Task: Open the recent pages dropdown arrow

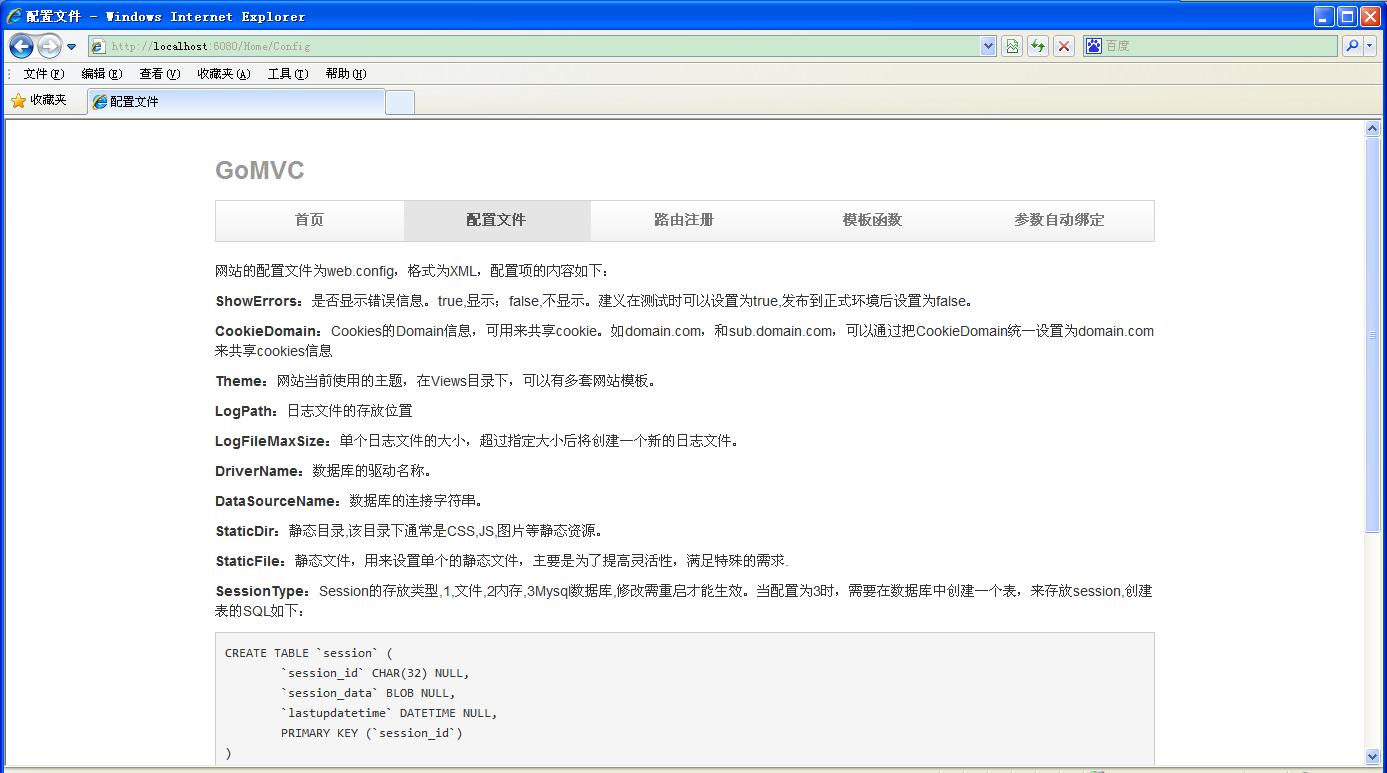Action: tap(72, 47)
